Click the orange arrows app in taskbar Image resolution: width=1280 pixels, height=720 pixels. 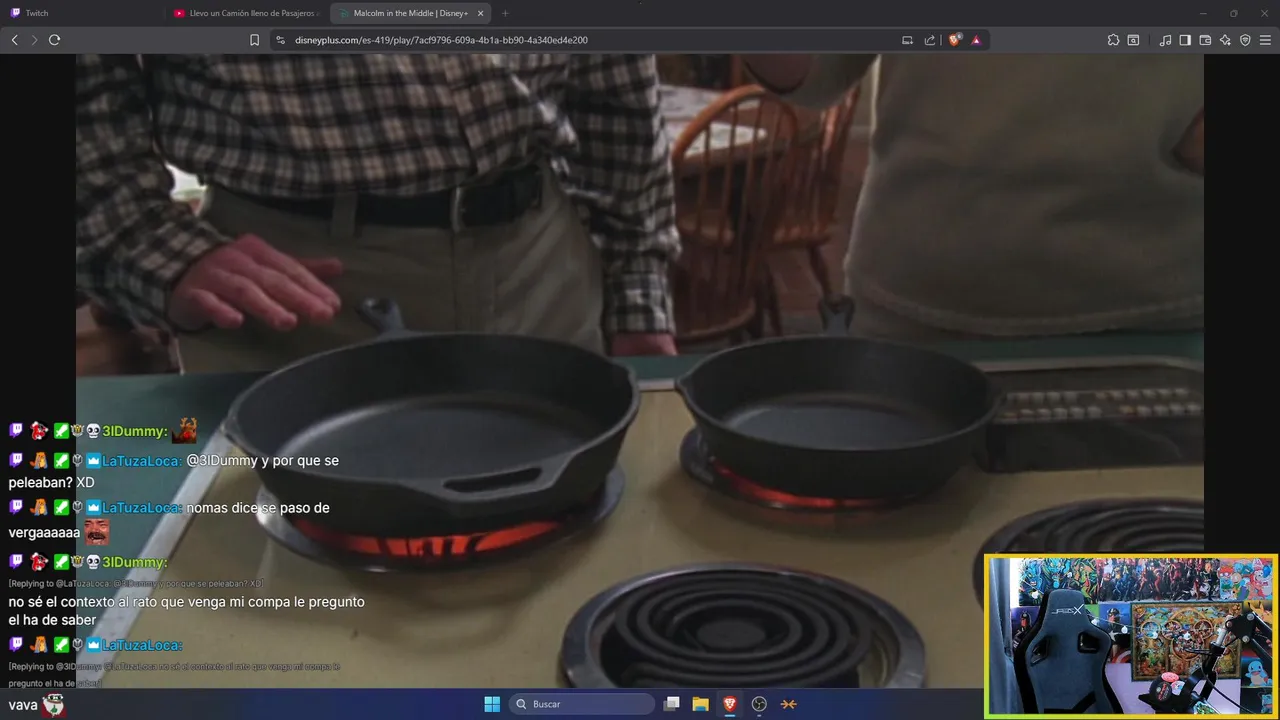(789, 704)
